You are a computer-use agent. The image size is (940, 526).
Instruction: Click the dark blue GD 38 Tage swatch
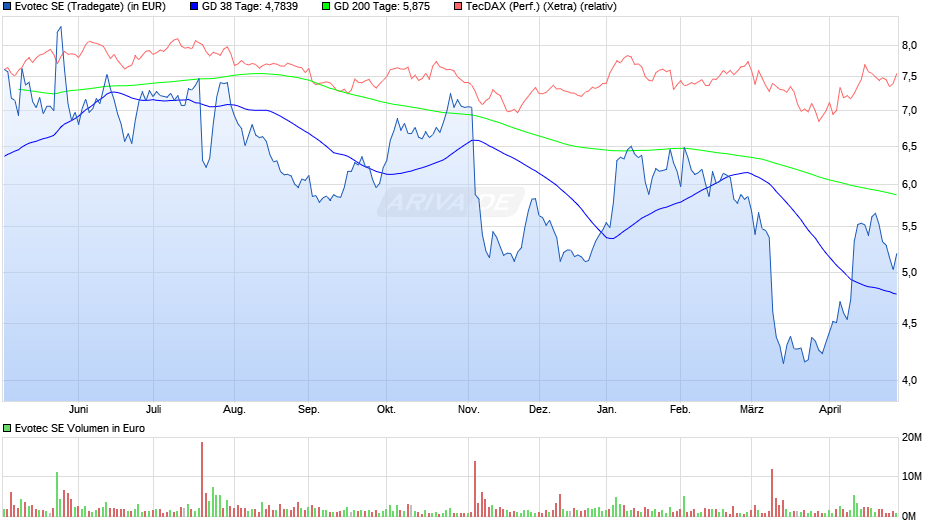[194, 7]
